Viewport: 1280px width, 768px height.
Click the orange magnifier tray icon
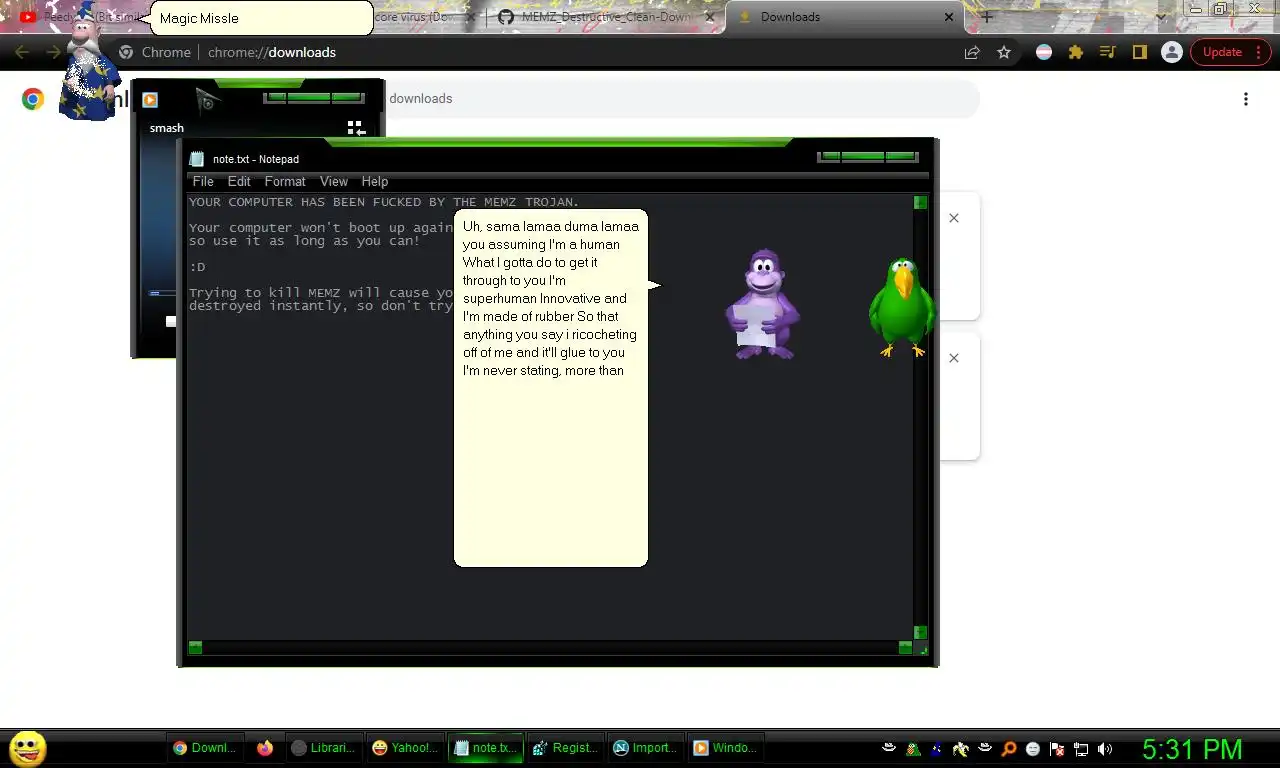click(1009, 749)
